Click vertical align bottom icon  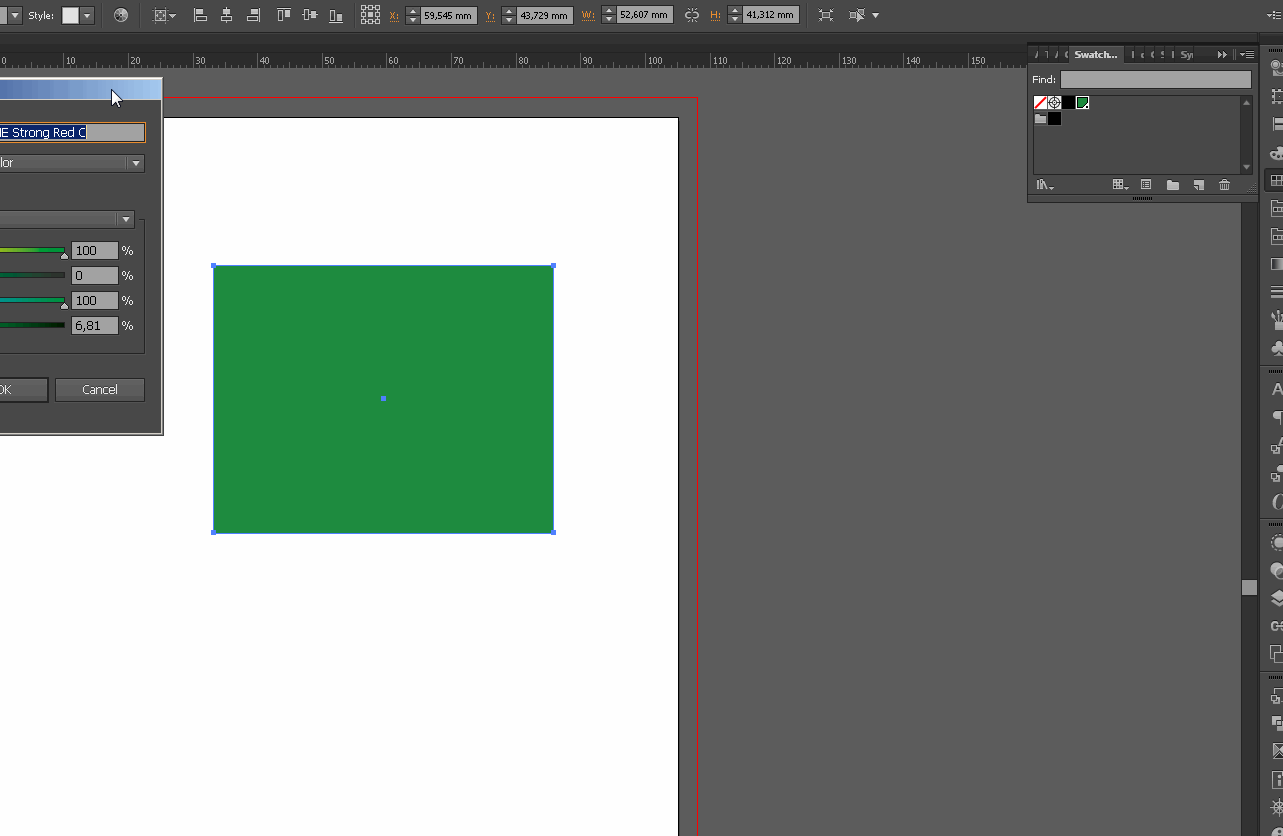click(337, 15)
